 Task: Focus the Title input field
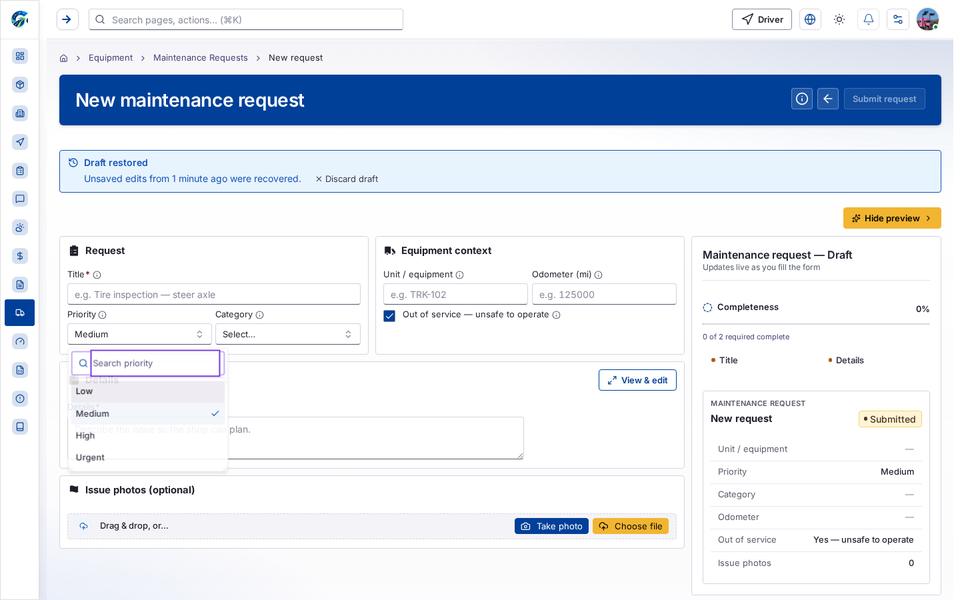(x=214, y=294)
